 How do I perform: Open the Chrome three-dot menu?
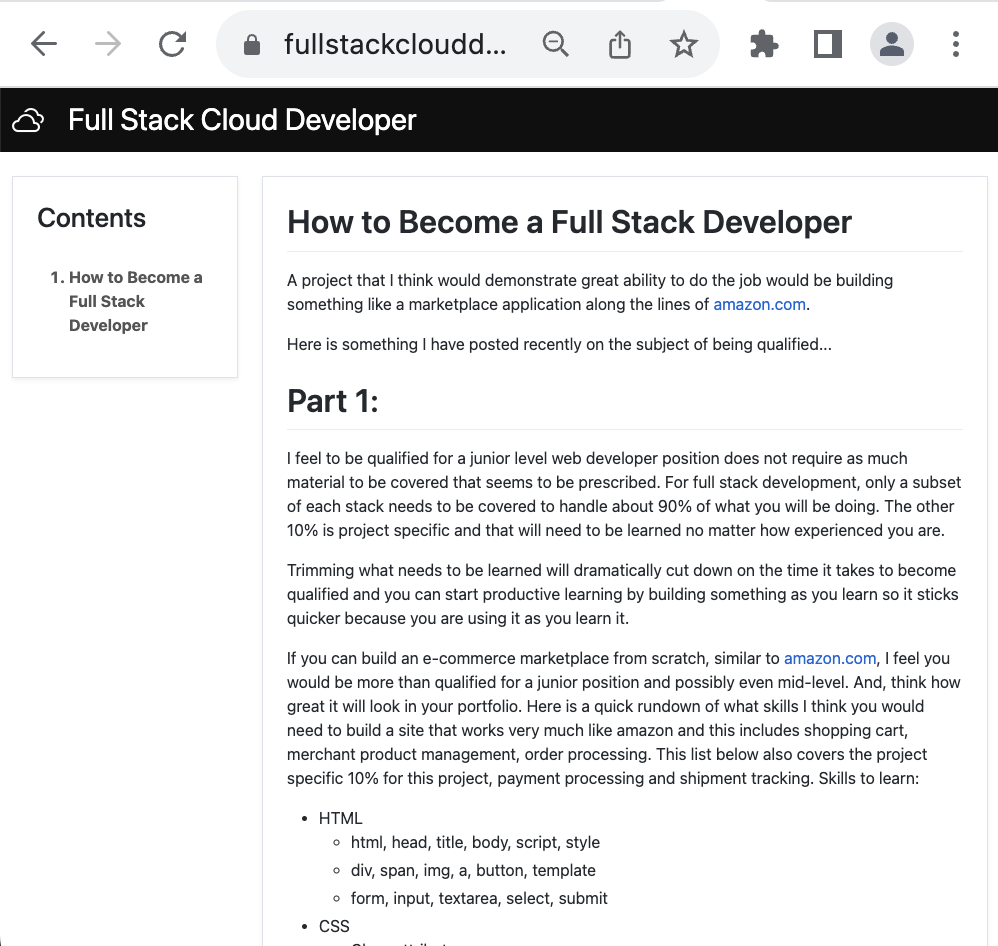[x=956, y=44]
